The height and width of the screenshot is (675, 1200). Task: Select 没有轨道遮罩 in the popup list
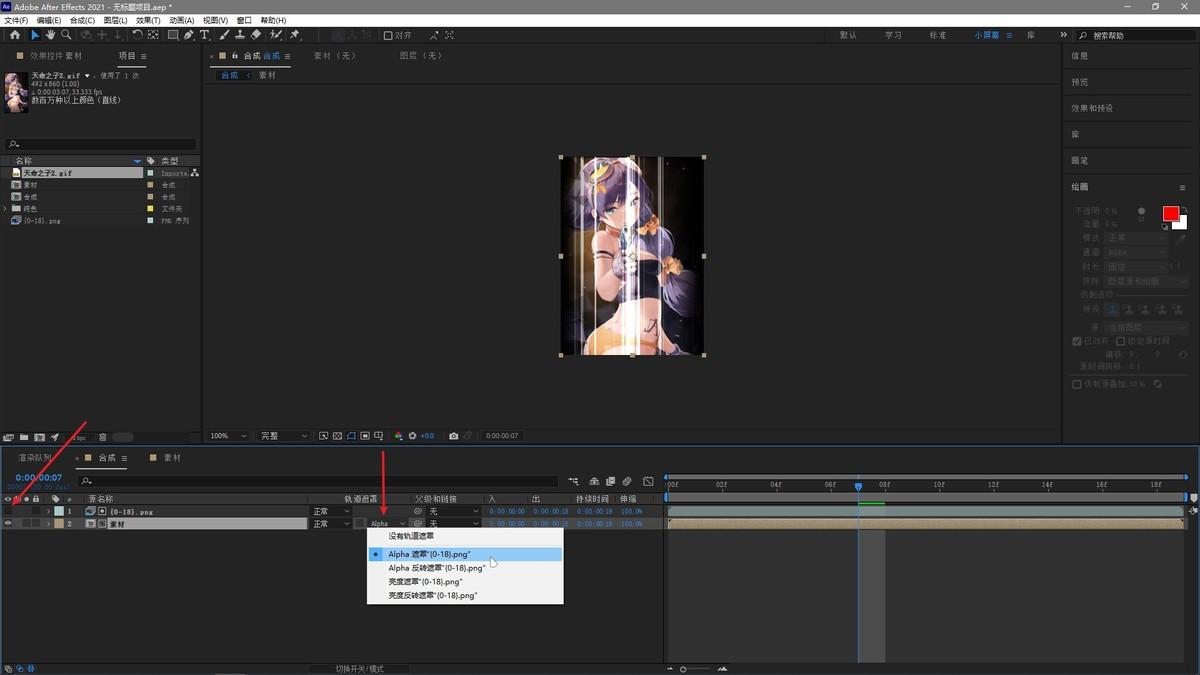pos(411,536)
